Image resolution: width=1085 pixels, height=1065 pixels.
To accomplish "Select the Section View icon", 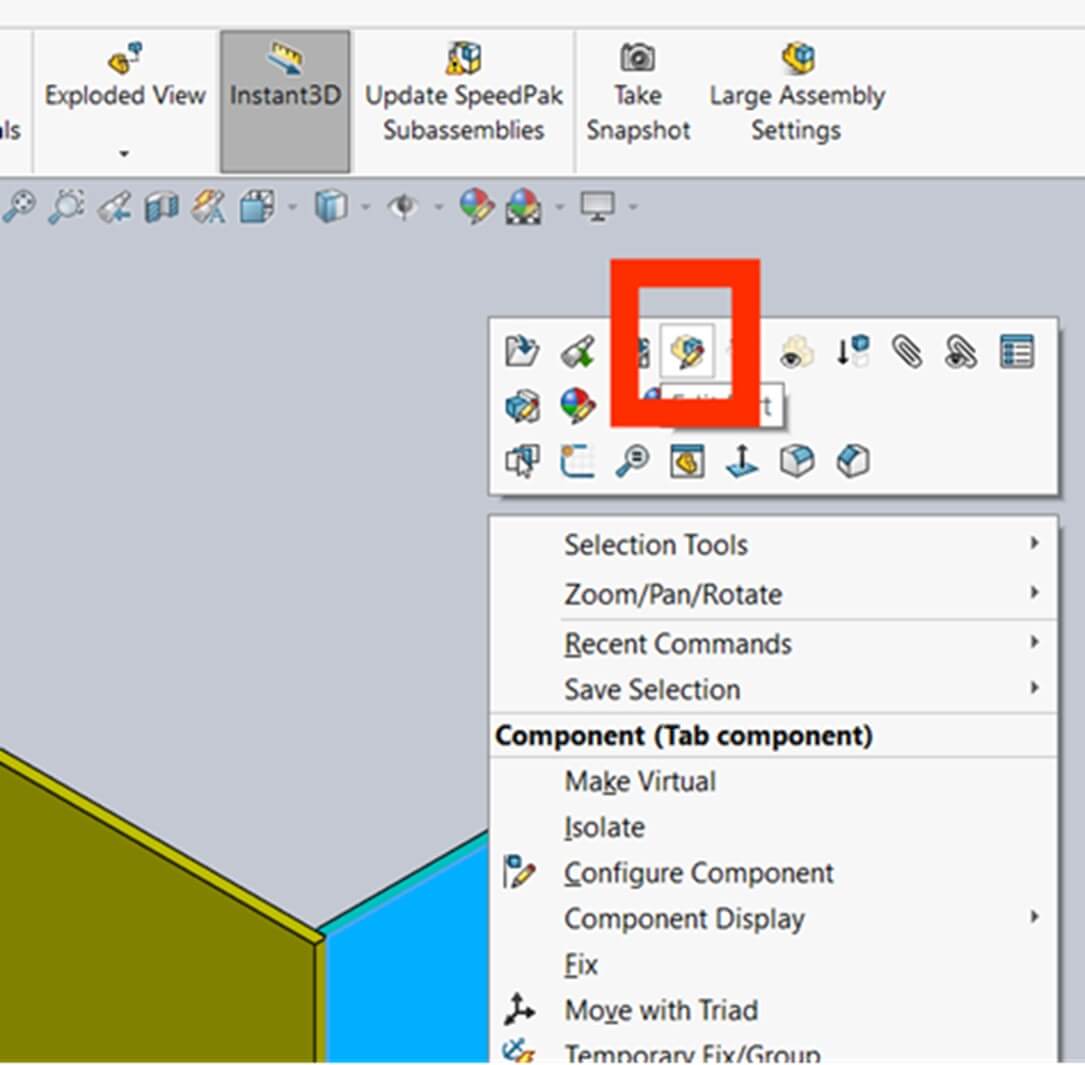I will click(x=159, y=207).
